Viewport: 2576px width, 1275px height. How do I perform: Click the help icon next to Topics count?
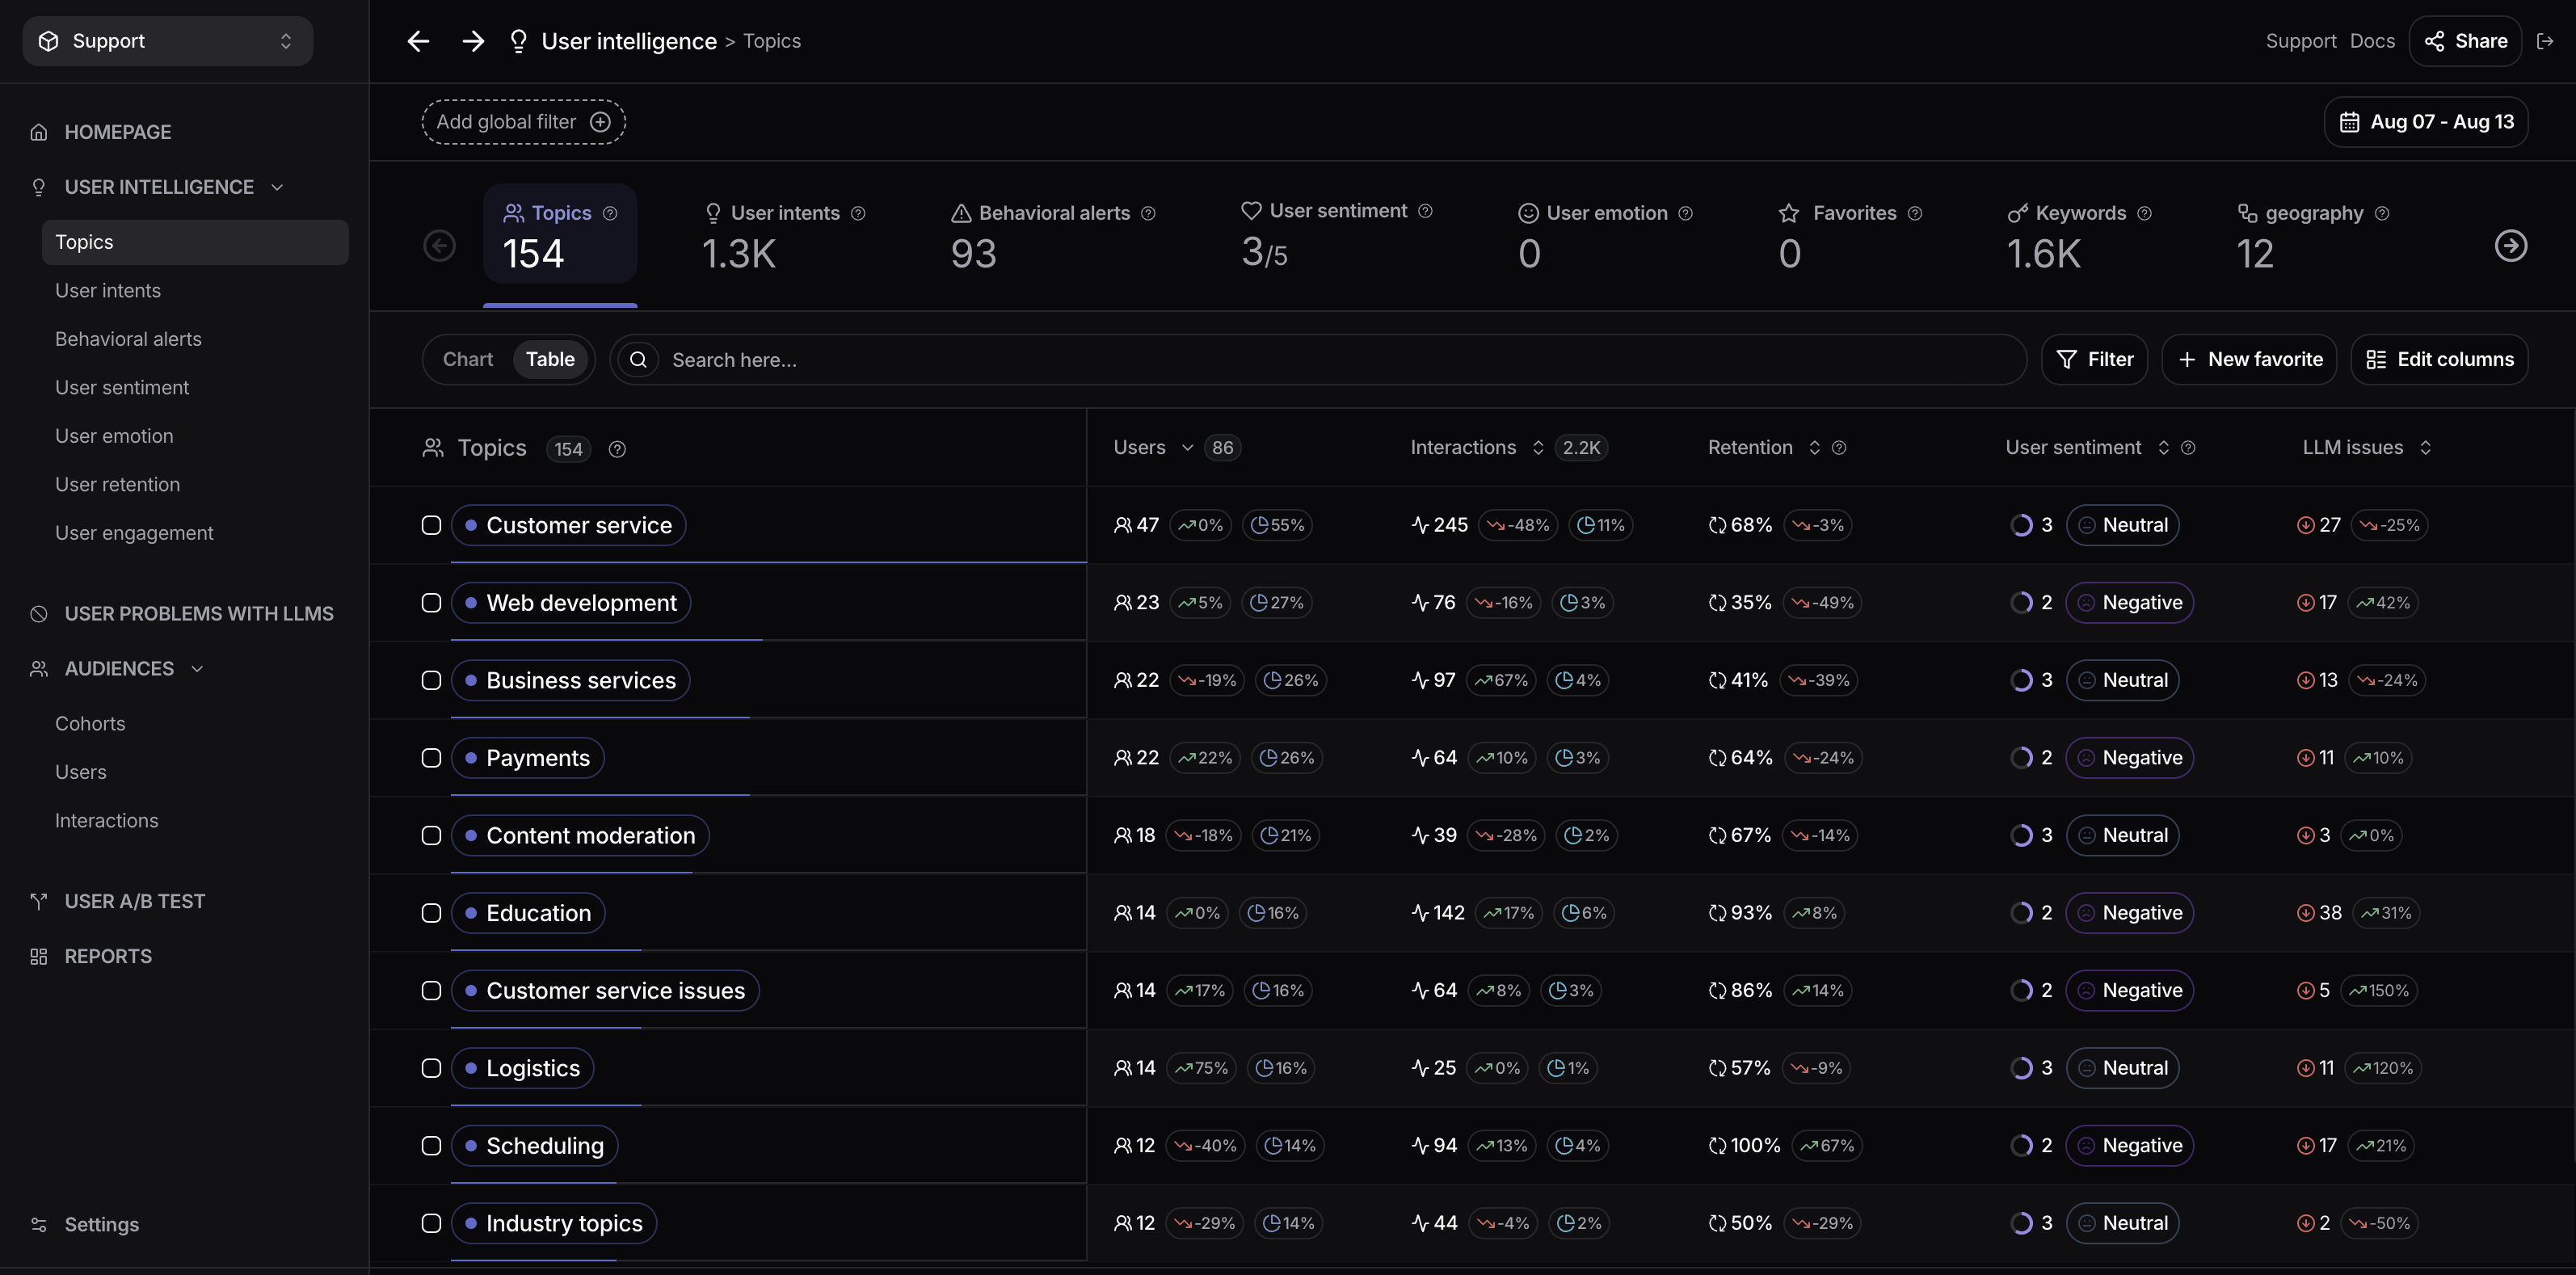[x=617, y=449]
